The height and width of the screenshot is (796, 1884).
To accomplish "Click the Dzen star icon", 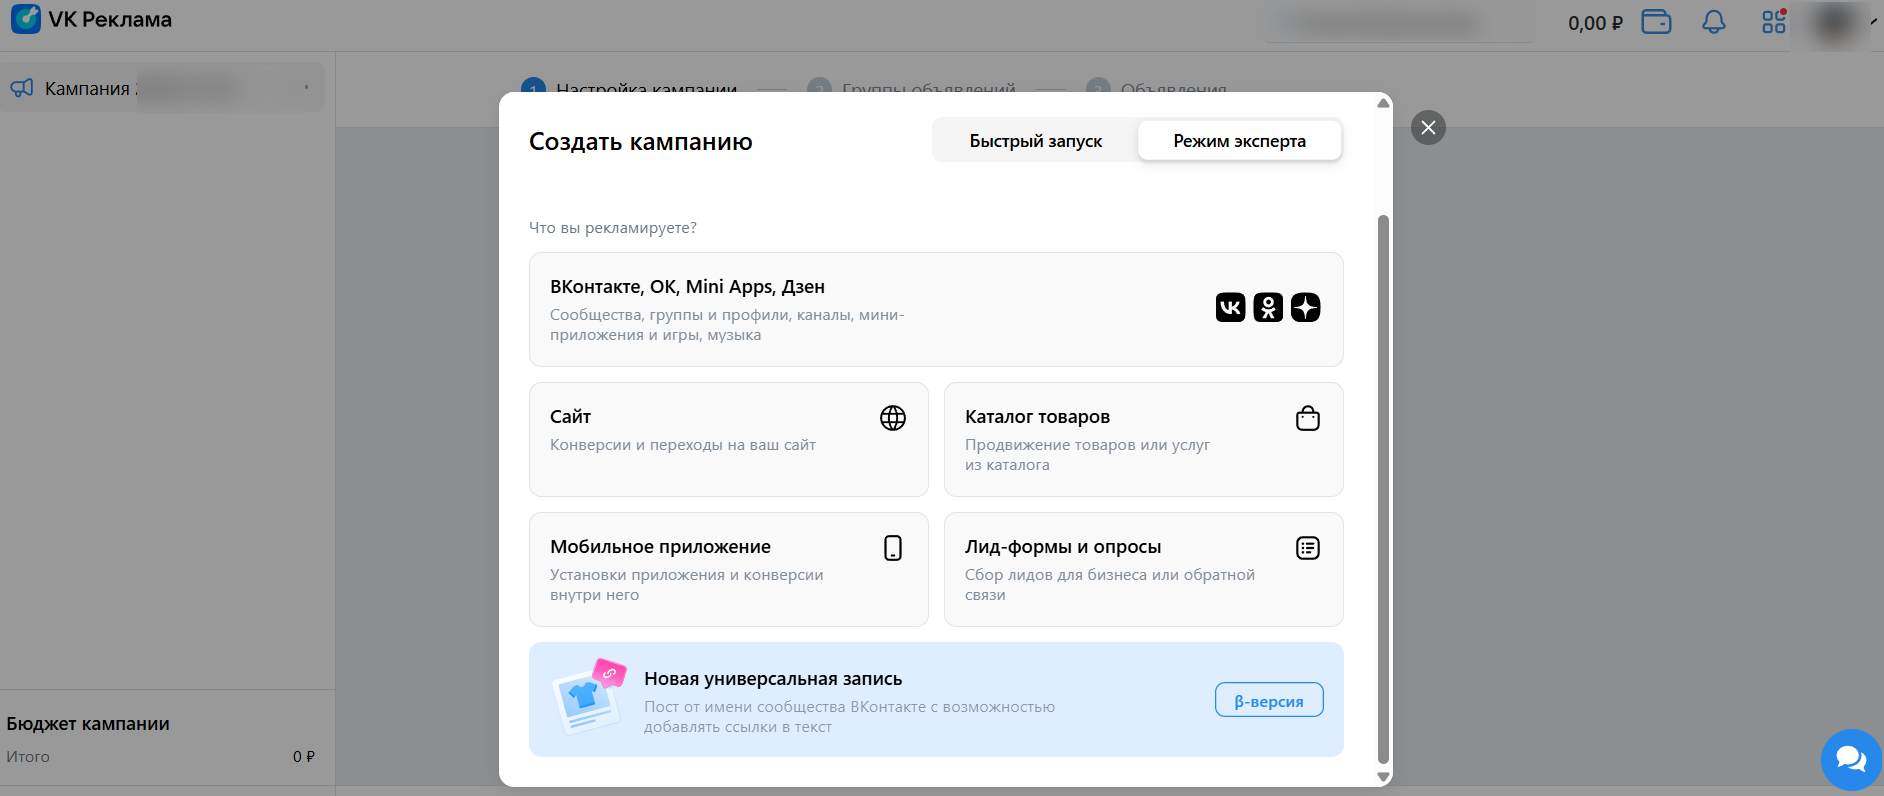I will 1305,307.
